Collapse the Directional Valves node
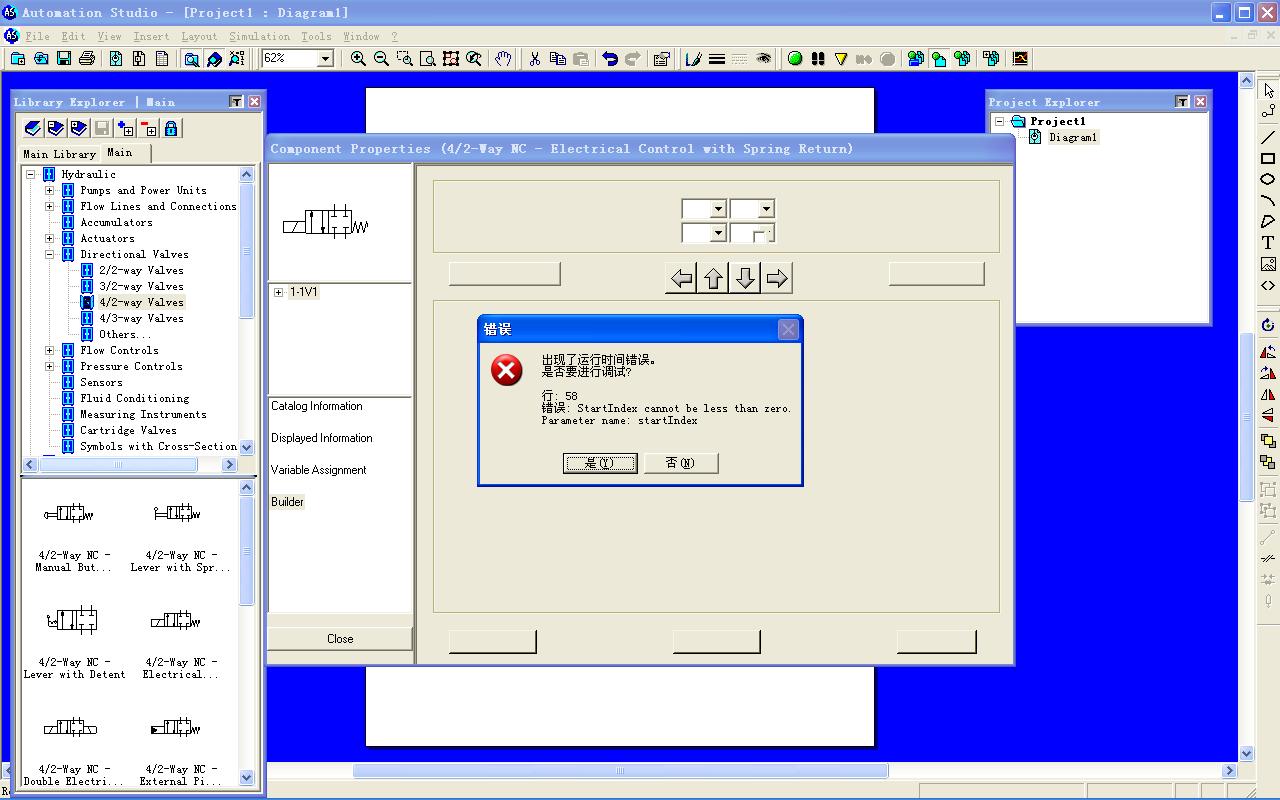The image size is (1280, 800). tap(49, 254)
